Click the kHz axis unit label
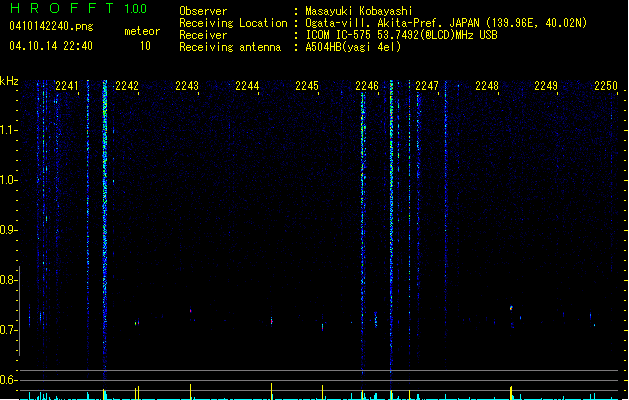The height and width of the screenshot is (400, 629). click(9, 81)
